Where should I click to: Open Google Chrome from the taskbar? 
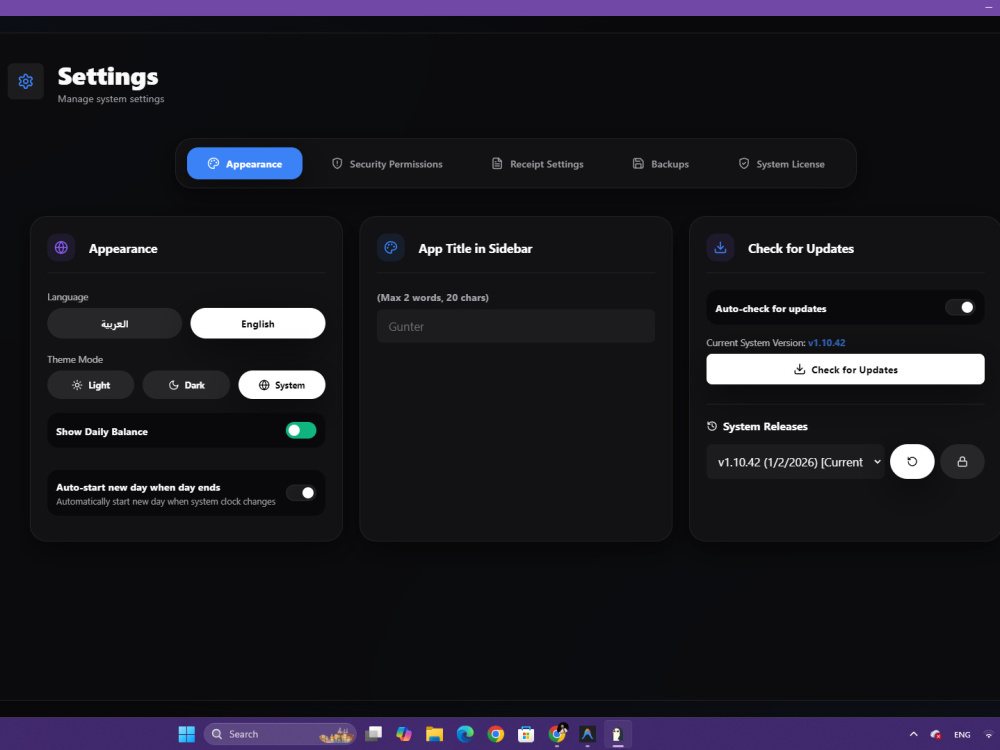pyautogui.click(x=496, y=734)
